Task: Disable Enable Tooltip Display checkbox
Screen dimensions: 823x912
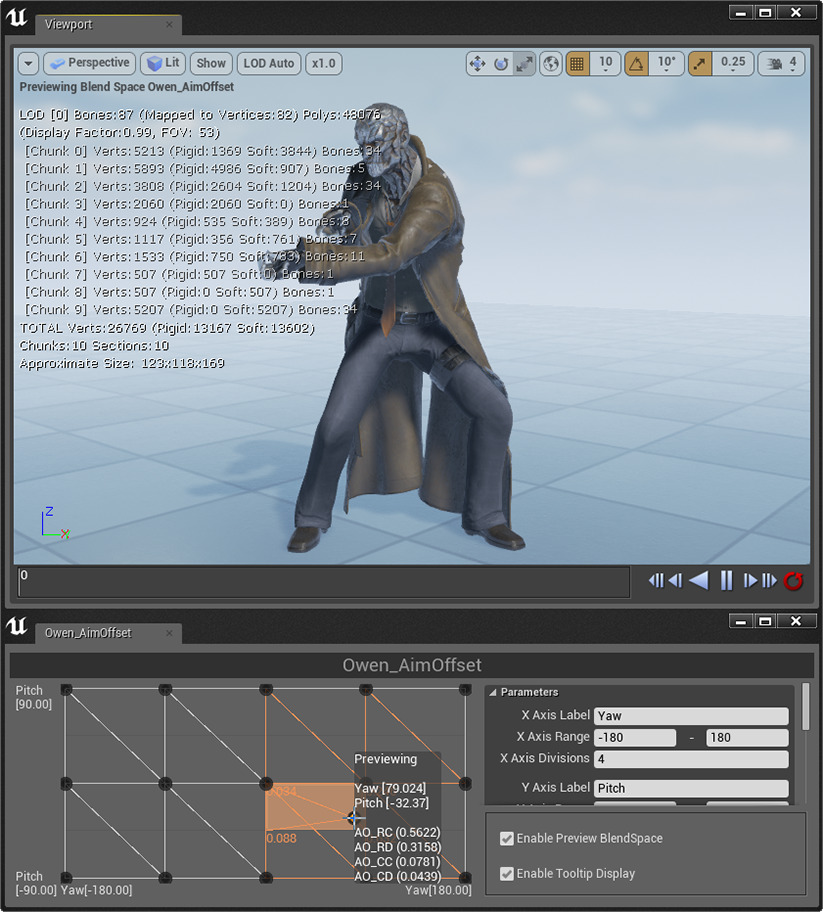Action: click(x=507, y=874)
